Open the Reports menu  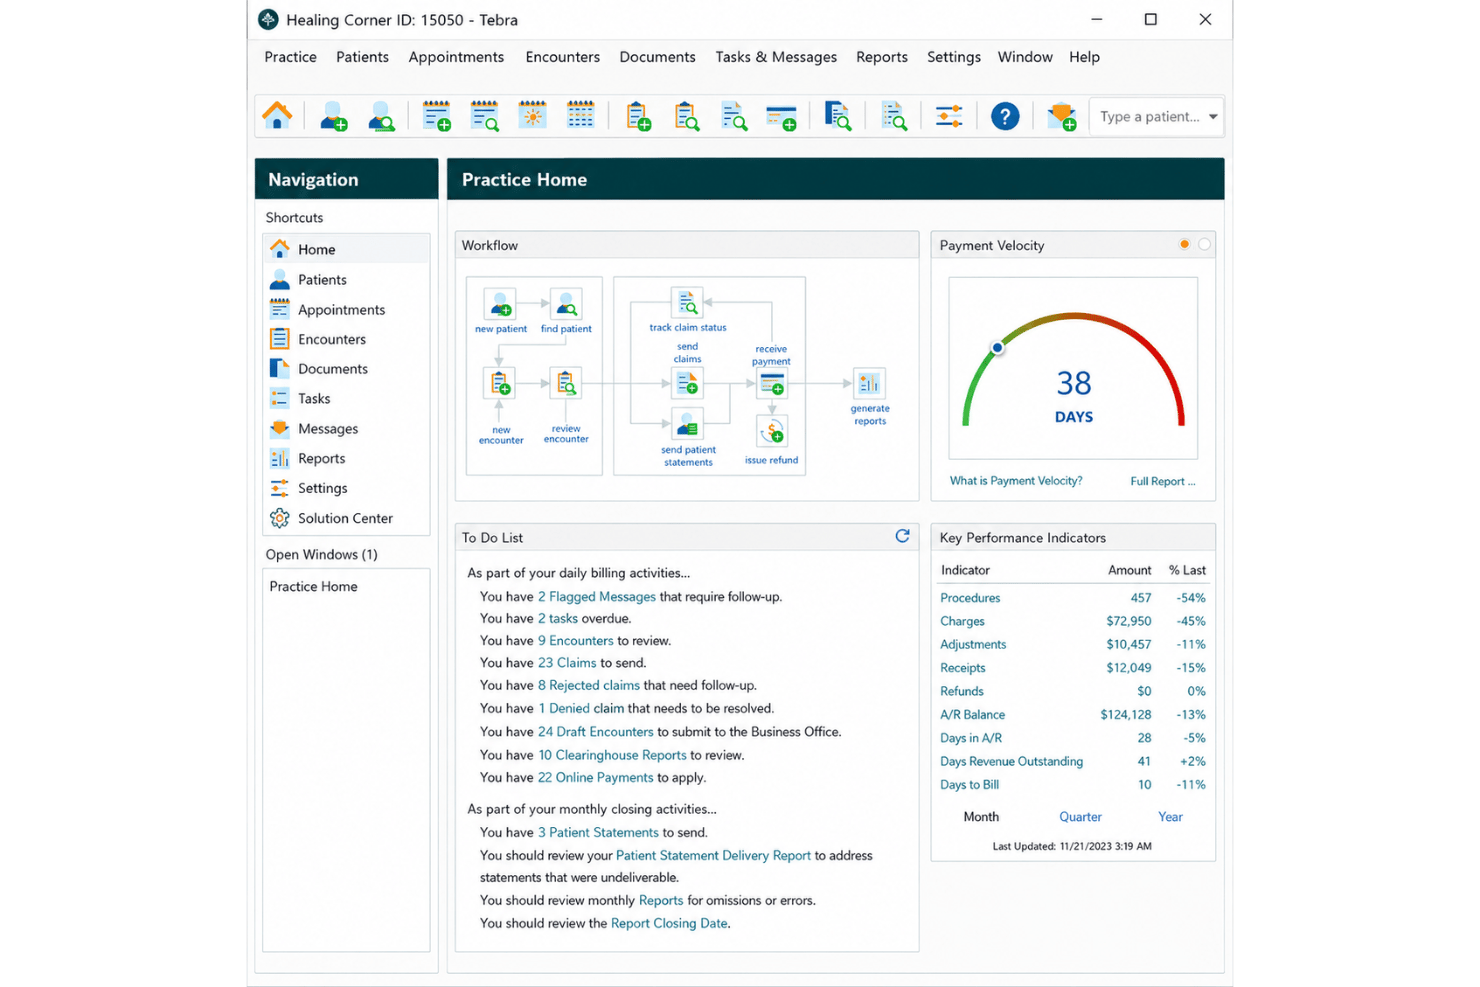tap(882, 57)
